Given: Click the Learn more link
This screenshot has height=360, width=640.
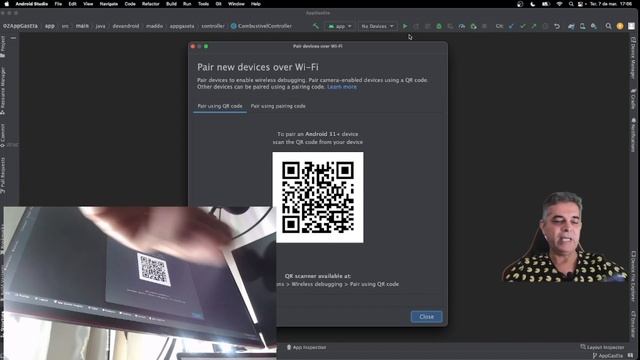Looking at the screenshot, I should [342, 87].
